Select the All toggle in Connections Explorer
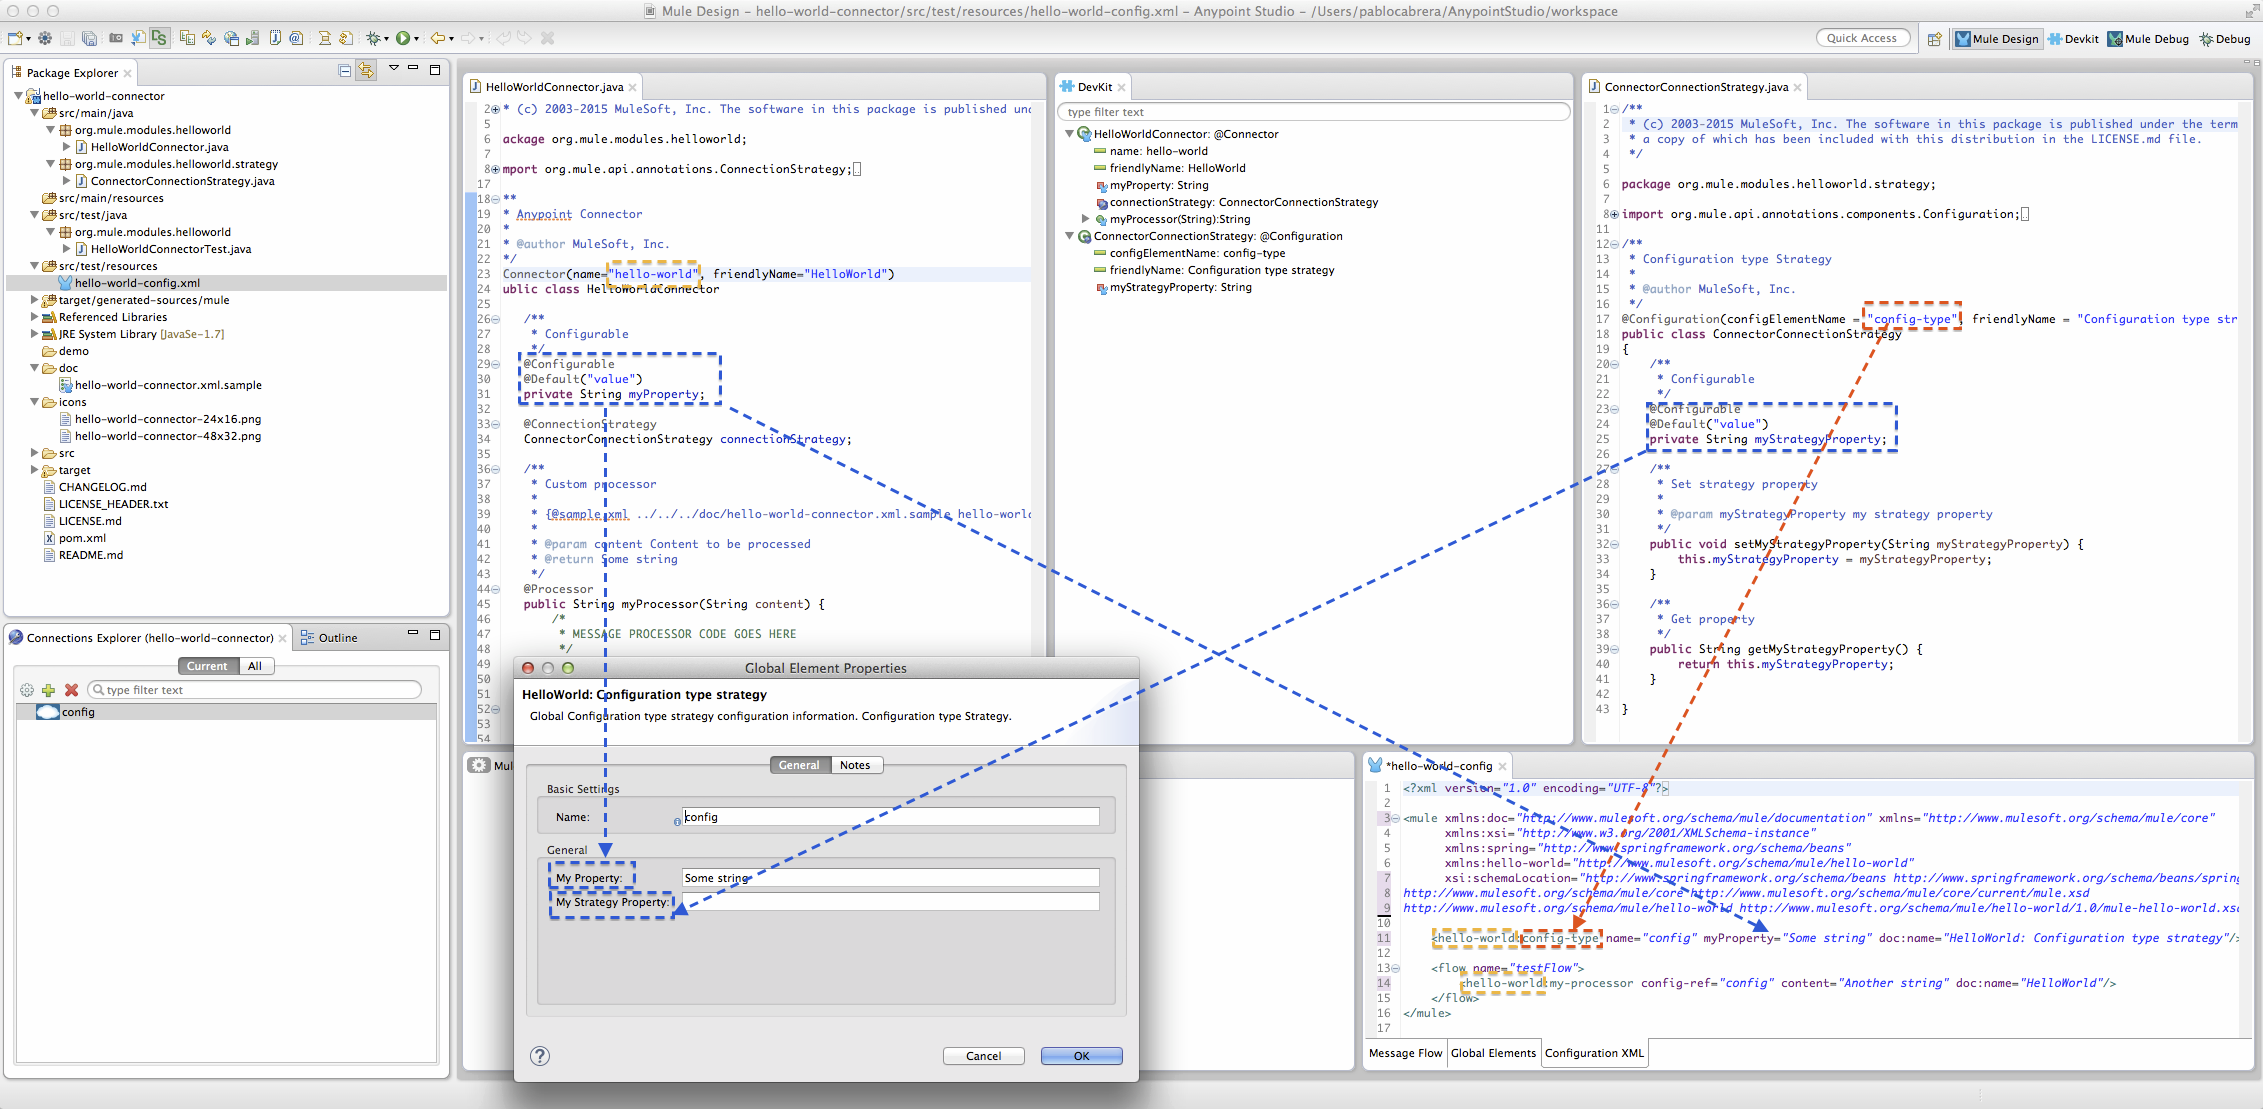The height and width of the screenshot is (1109, 2263). click(256, 666)
